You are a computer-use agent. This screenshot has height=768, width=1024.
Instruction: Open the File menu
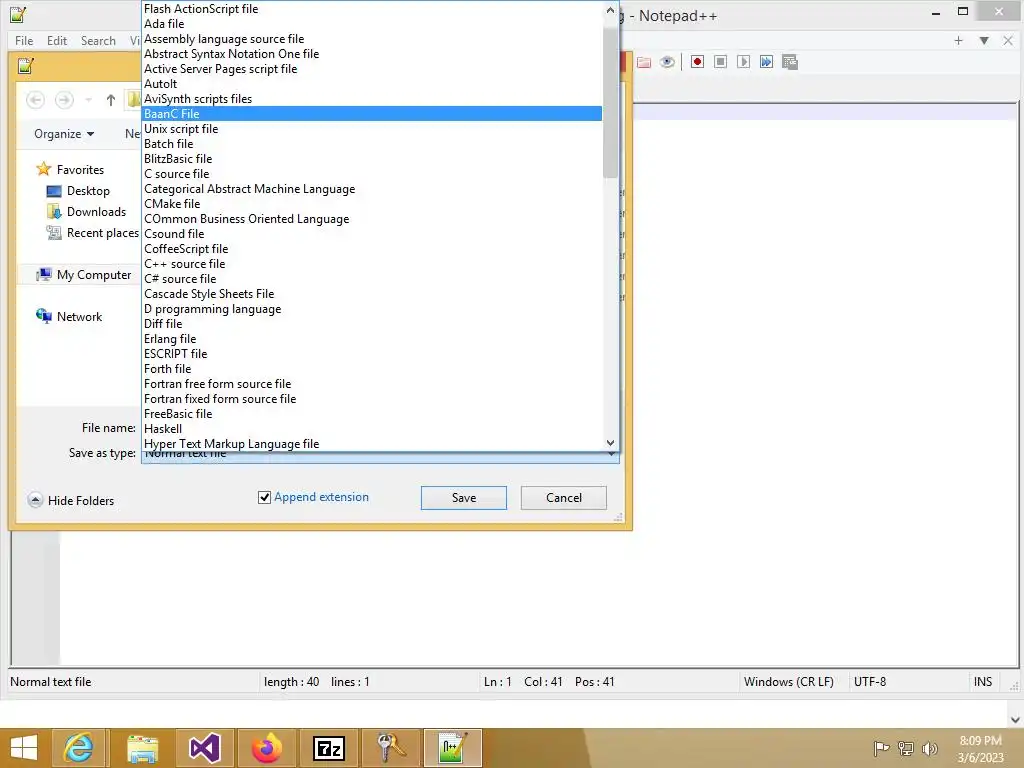24,40
